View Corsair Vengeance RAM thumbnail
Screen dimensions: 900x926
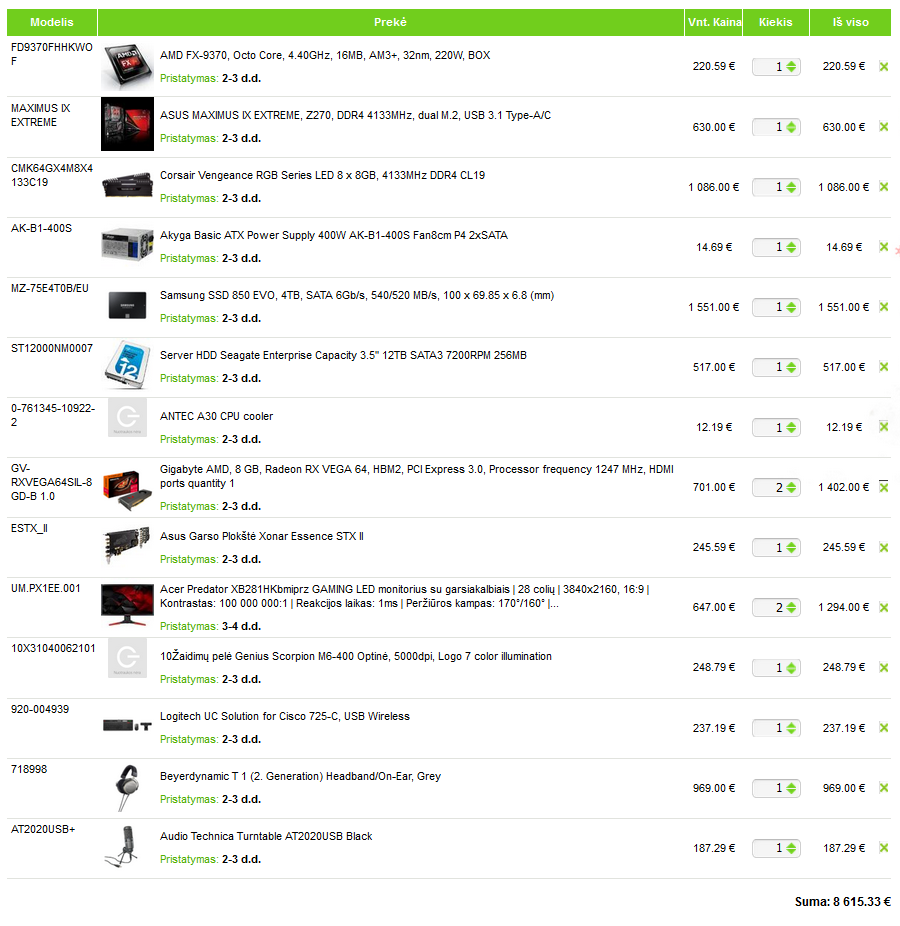127,184
